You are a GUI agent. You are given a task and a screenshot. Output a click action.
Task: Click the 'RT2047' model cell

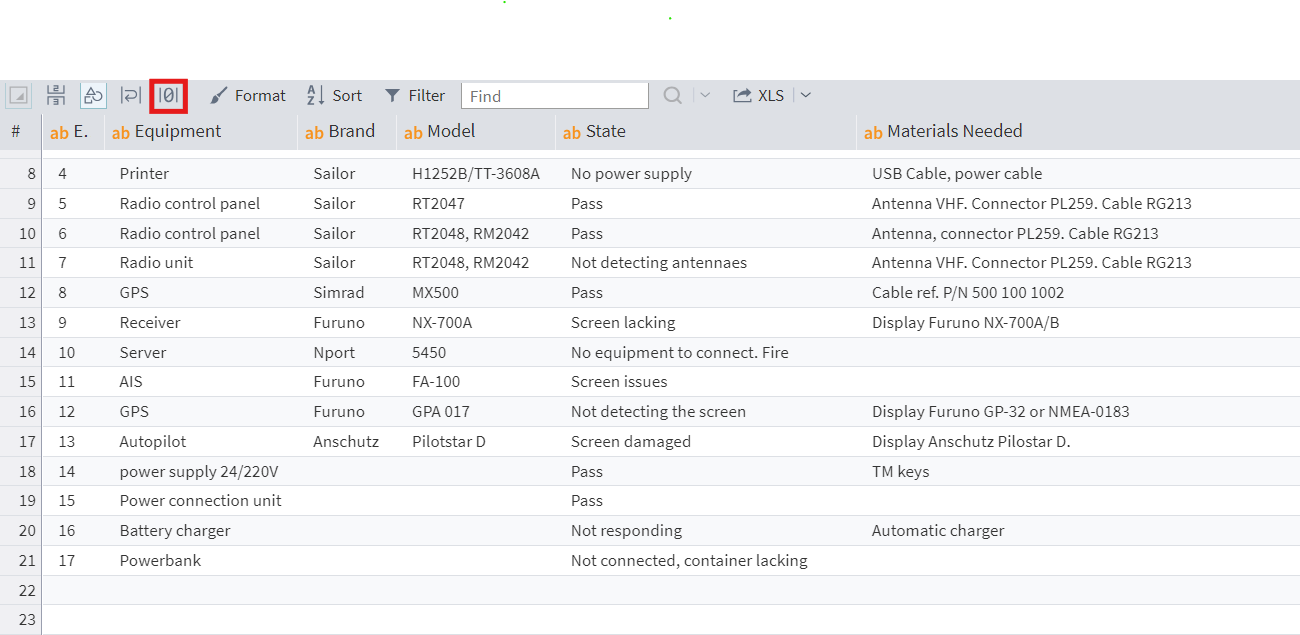click(x=438, y=204)
